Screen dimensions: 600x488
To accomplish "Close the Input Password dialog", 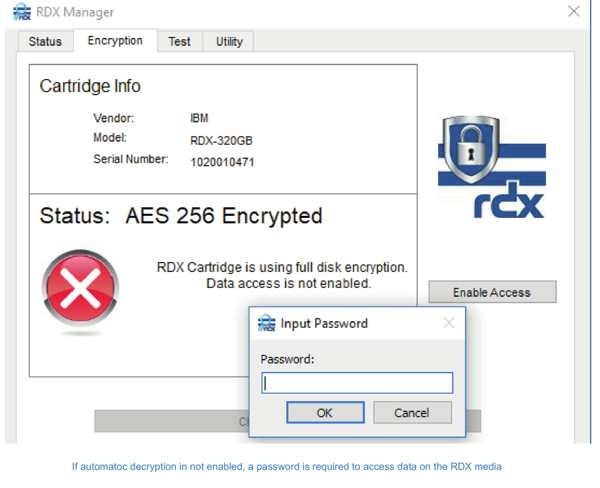I will pos(448,323).
